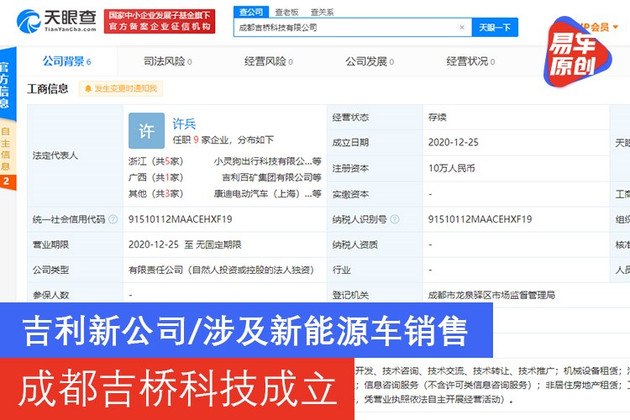Screen dimensions: 630x420
Task: Open the 许兵 profile link
Action: click(x=184, y=124)
